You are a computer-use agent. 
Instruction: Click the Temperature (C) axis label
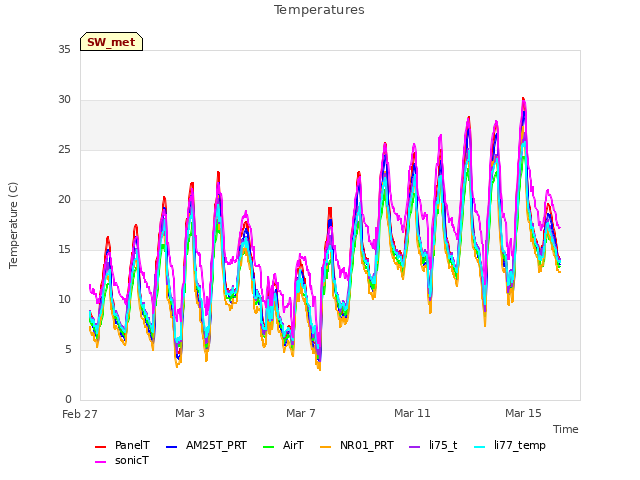pyautogui.click(x=13, y=225)
